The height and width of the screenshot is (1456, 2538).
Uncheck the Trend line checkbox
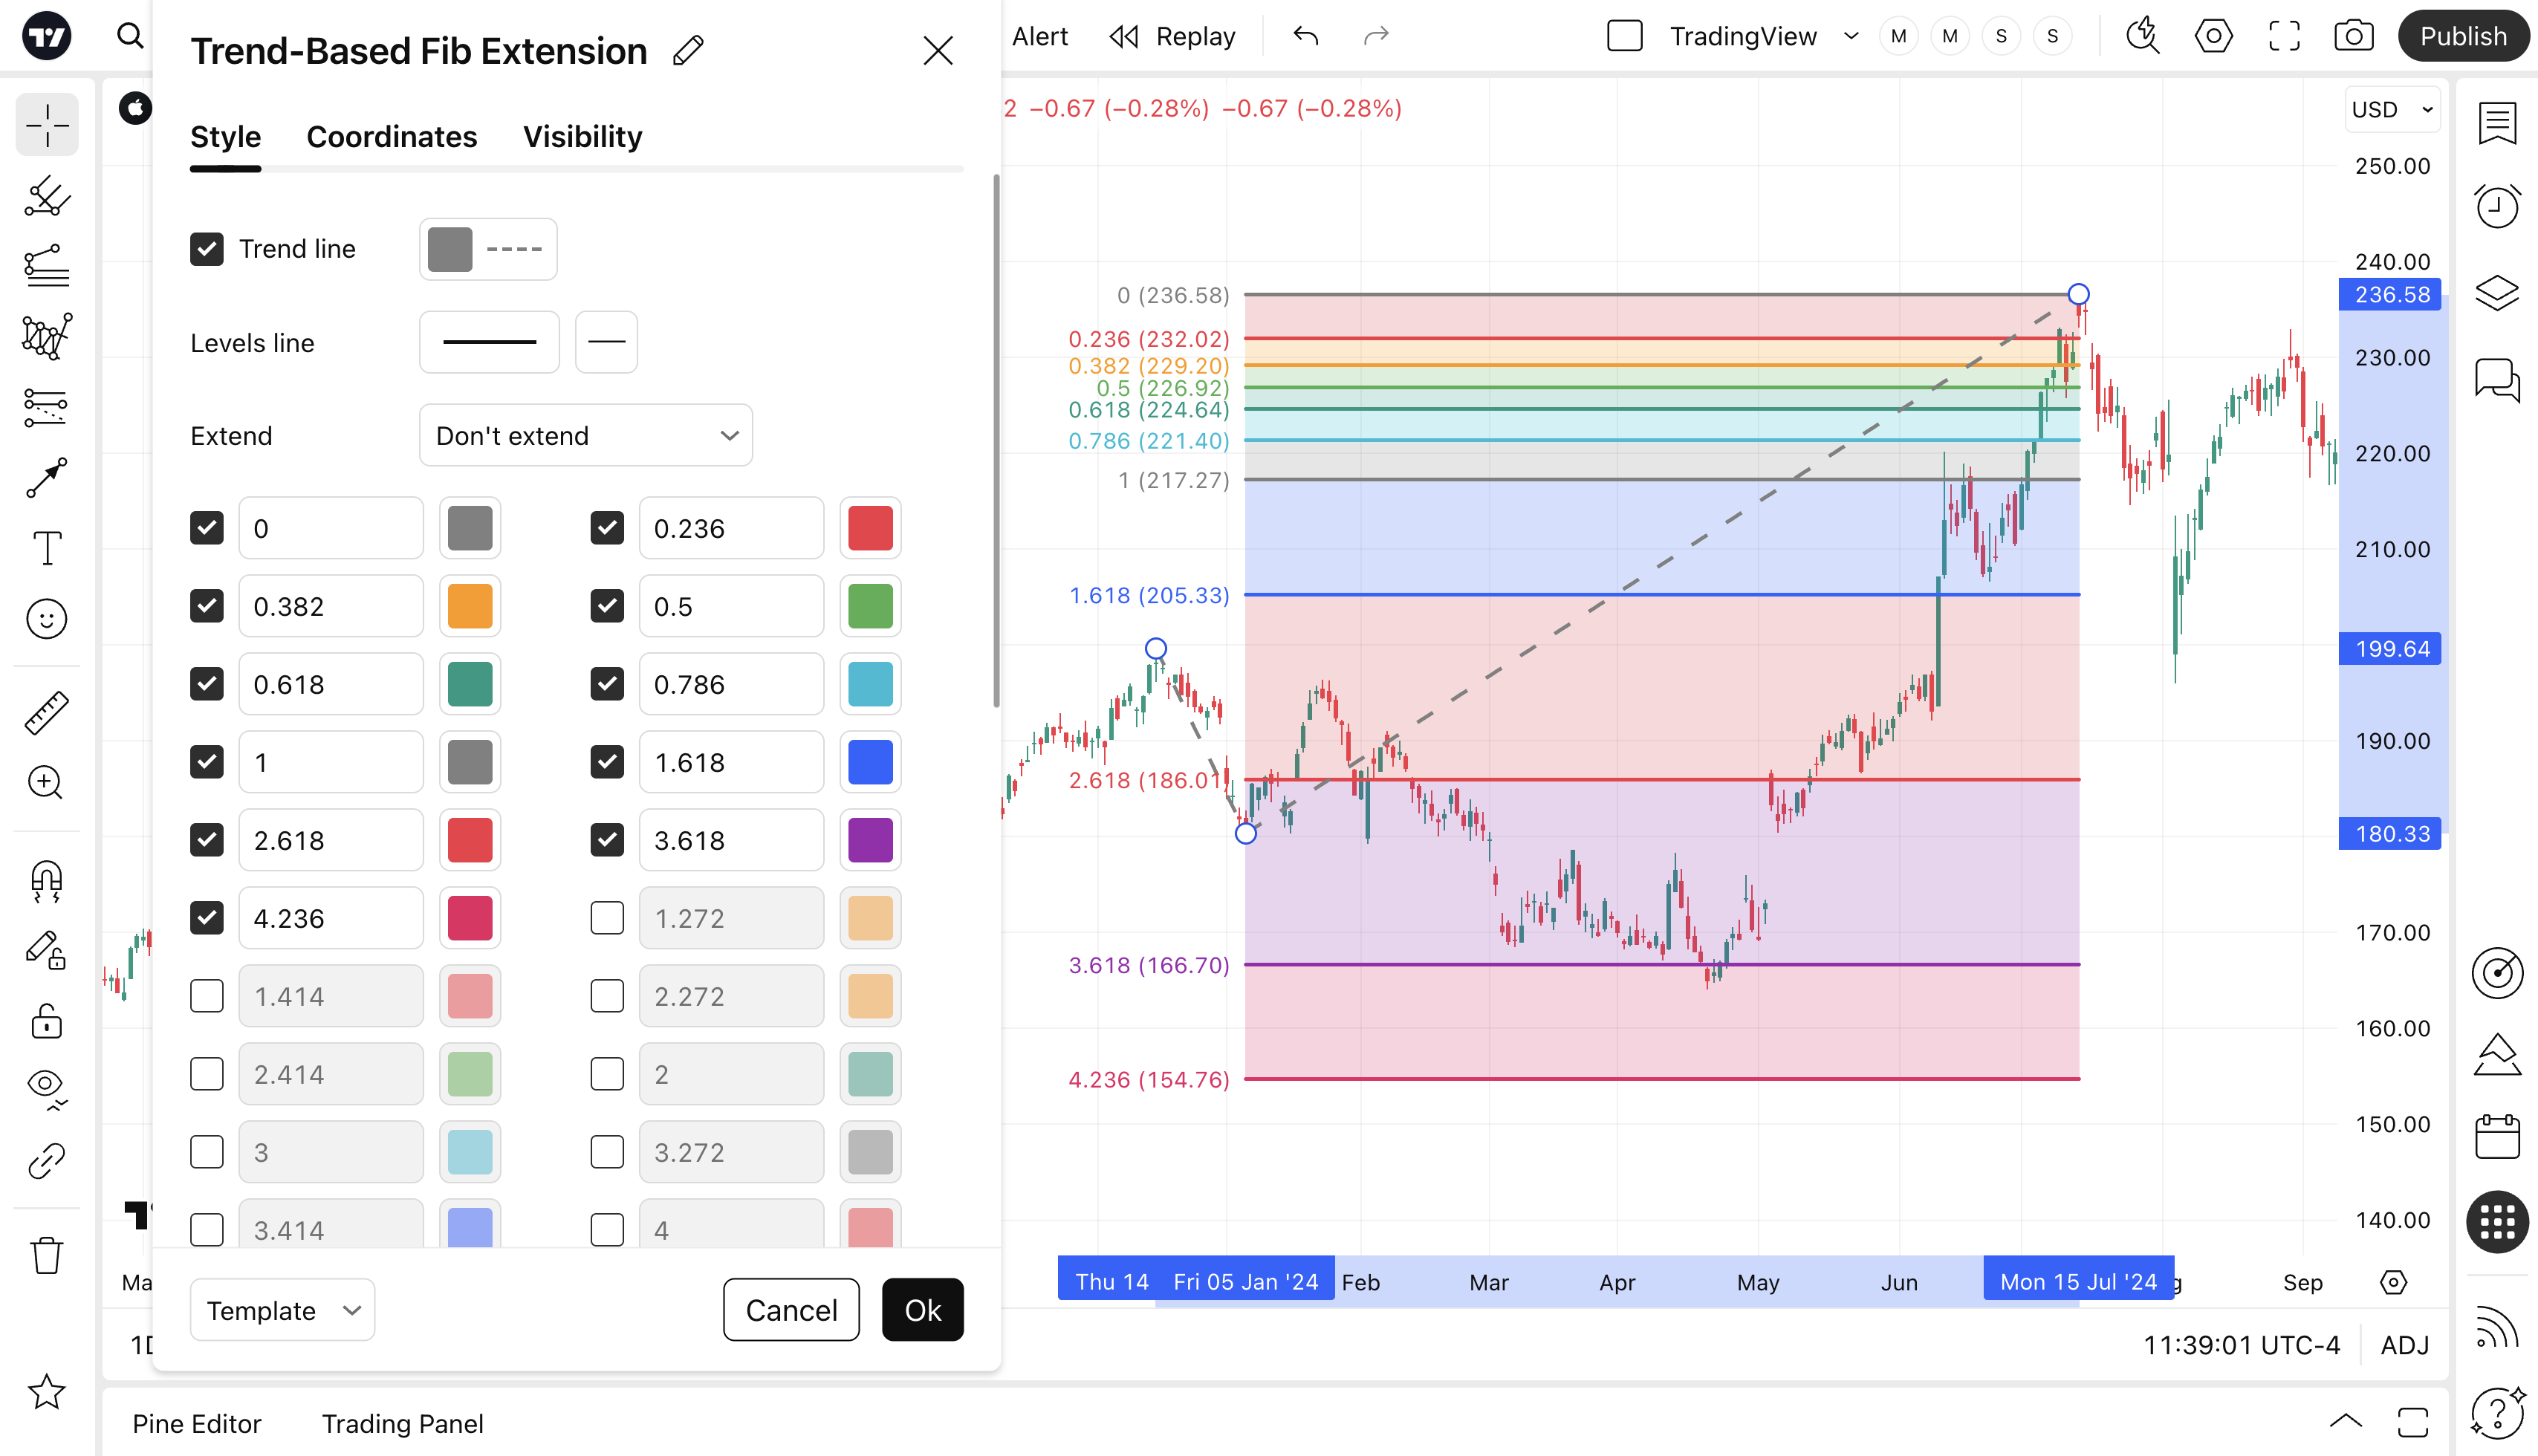[x=207, y=249]
